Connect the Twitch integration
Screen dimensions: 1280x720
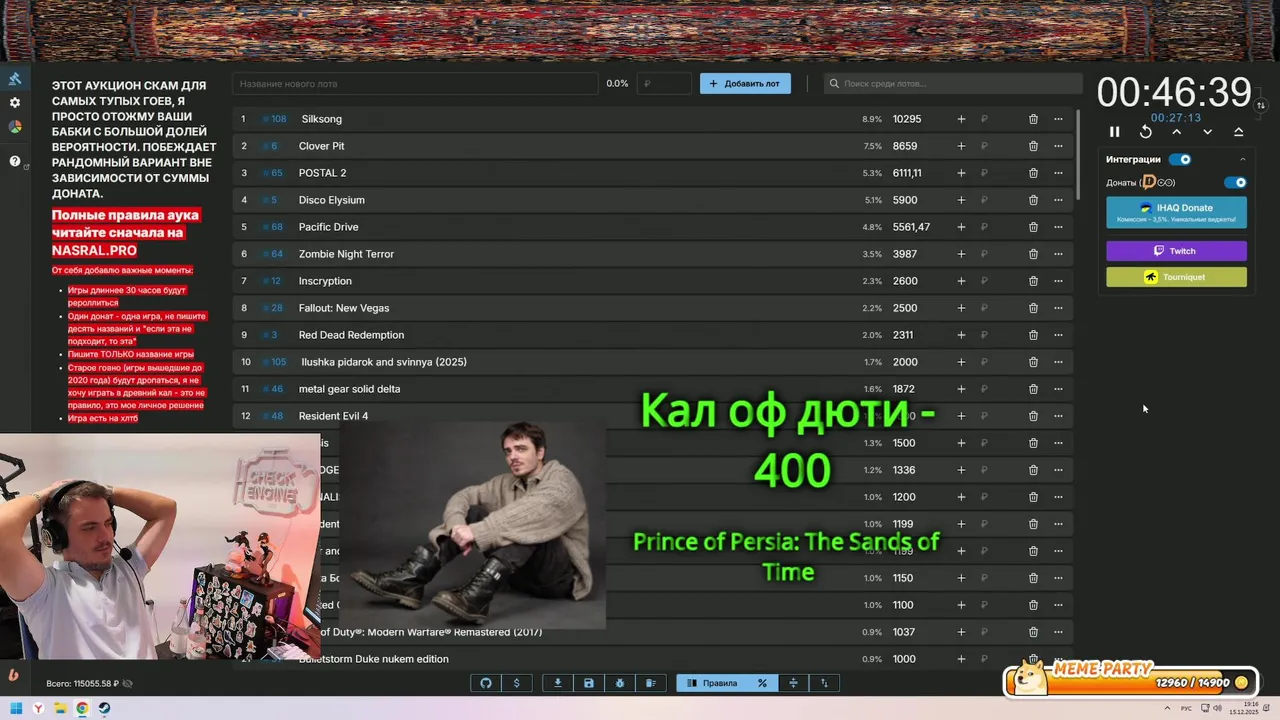coord(1177,251)
